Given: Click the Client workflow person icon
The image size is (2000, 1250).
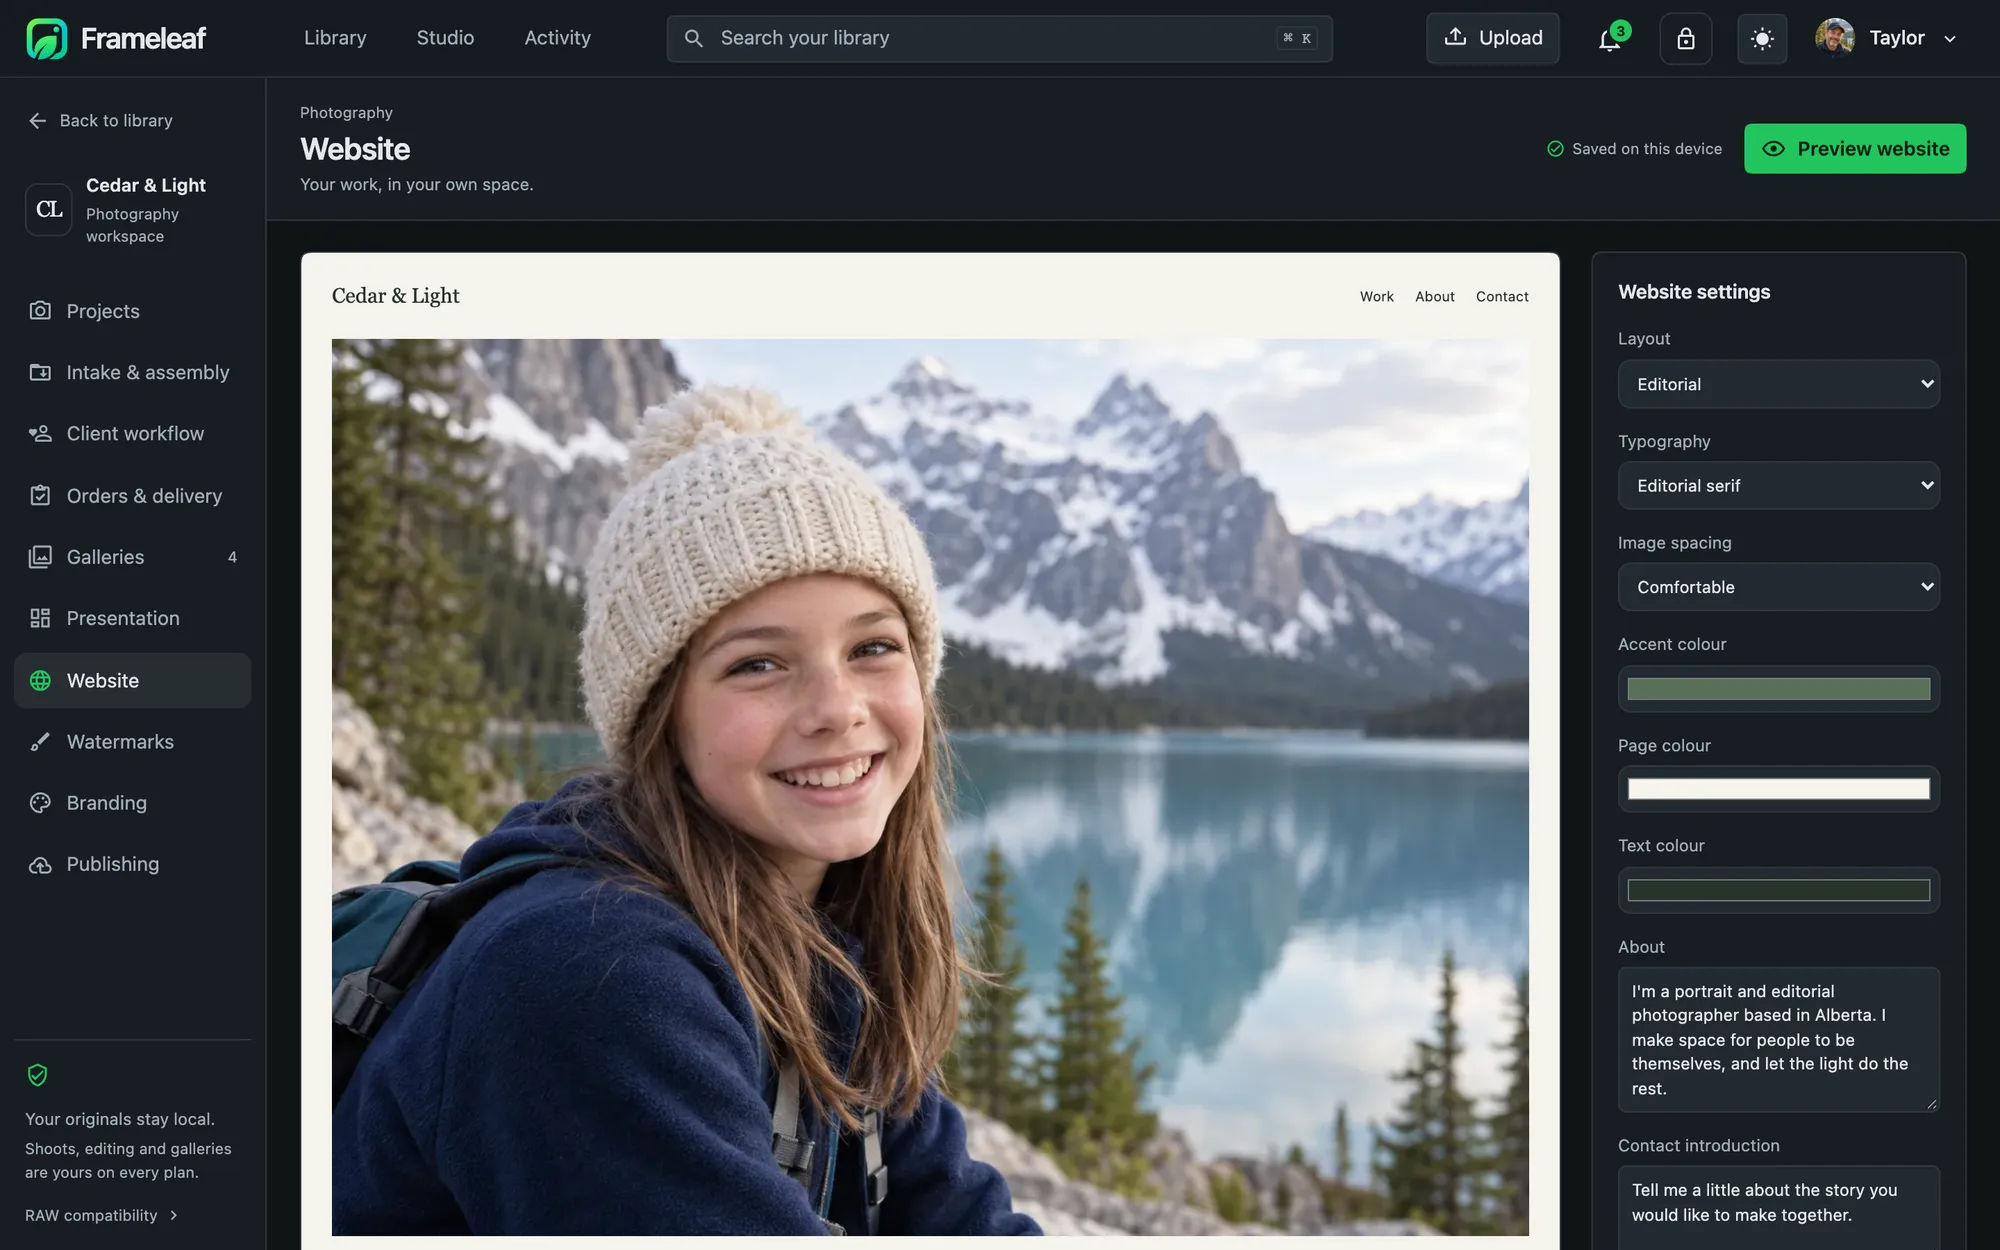Looking at the screenshot, I should tap(40, 433).
